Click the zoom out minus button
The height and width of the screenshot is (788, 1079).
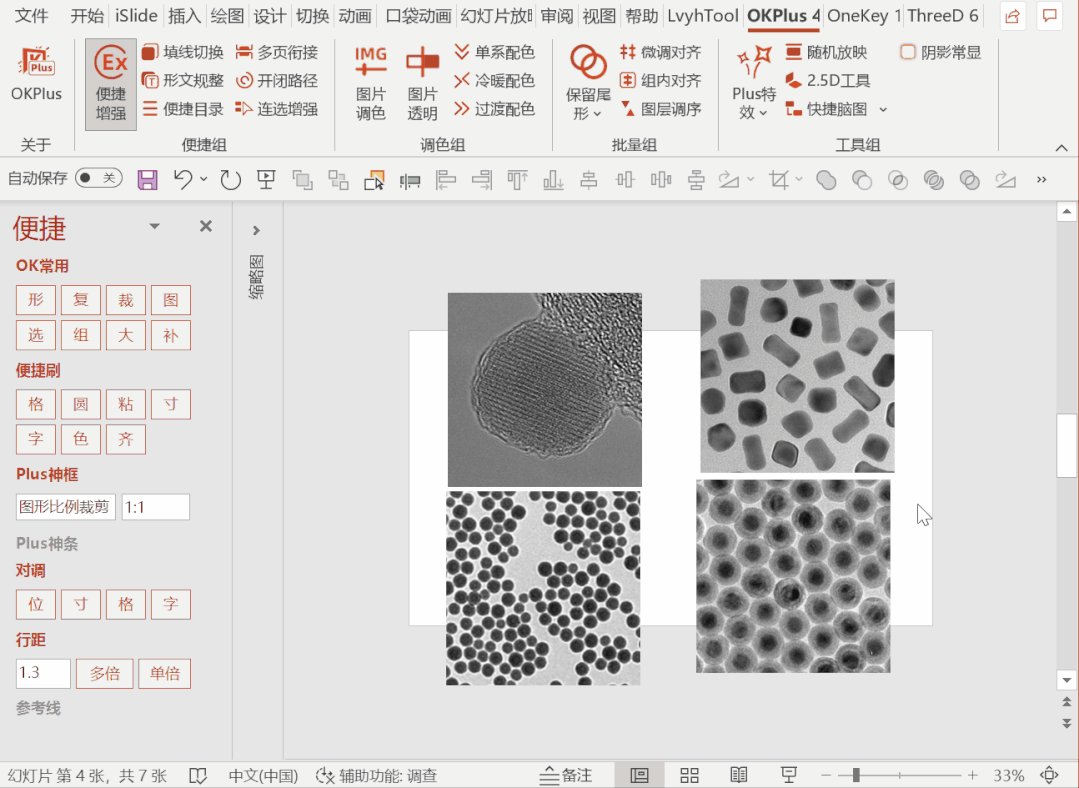tap(826, 776)
